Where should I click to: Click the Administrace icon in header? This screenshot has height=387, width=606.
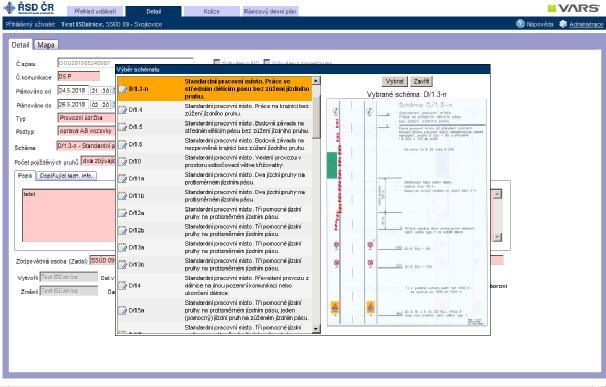tap(563, 24)
